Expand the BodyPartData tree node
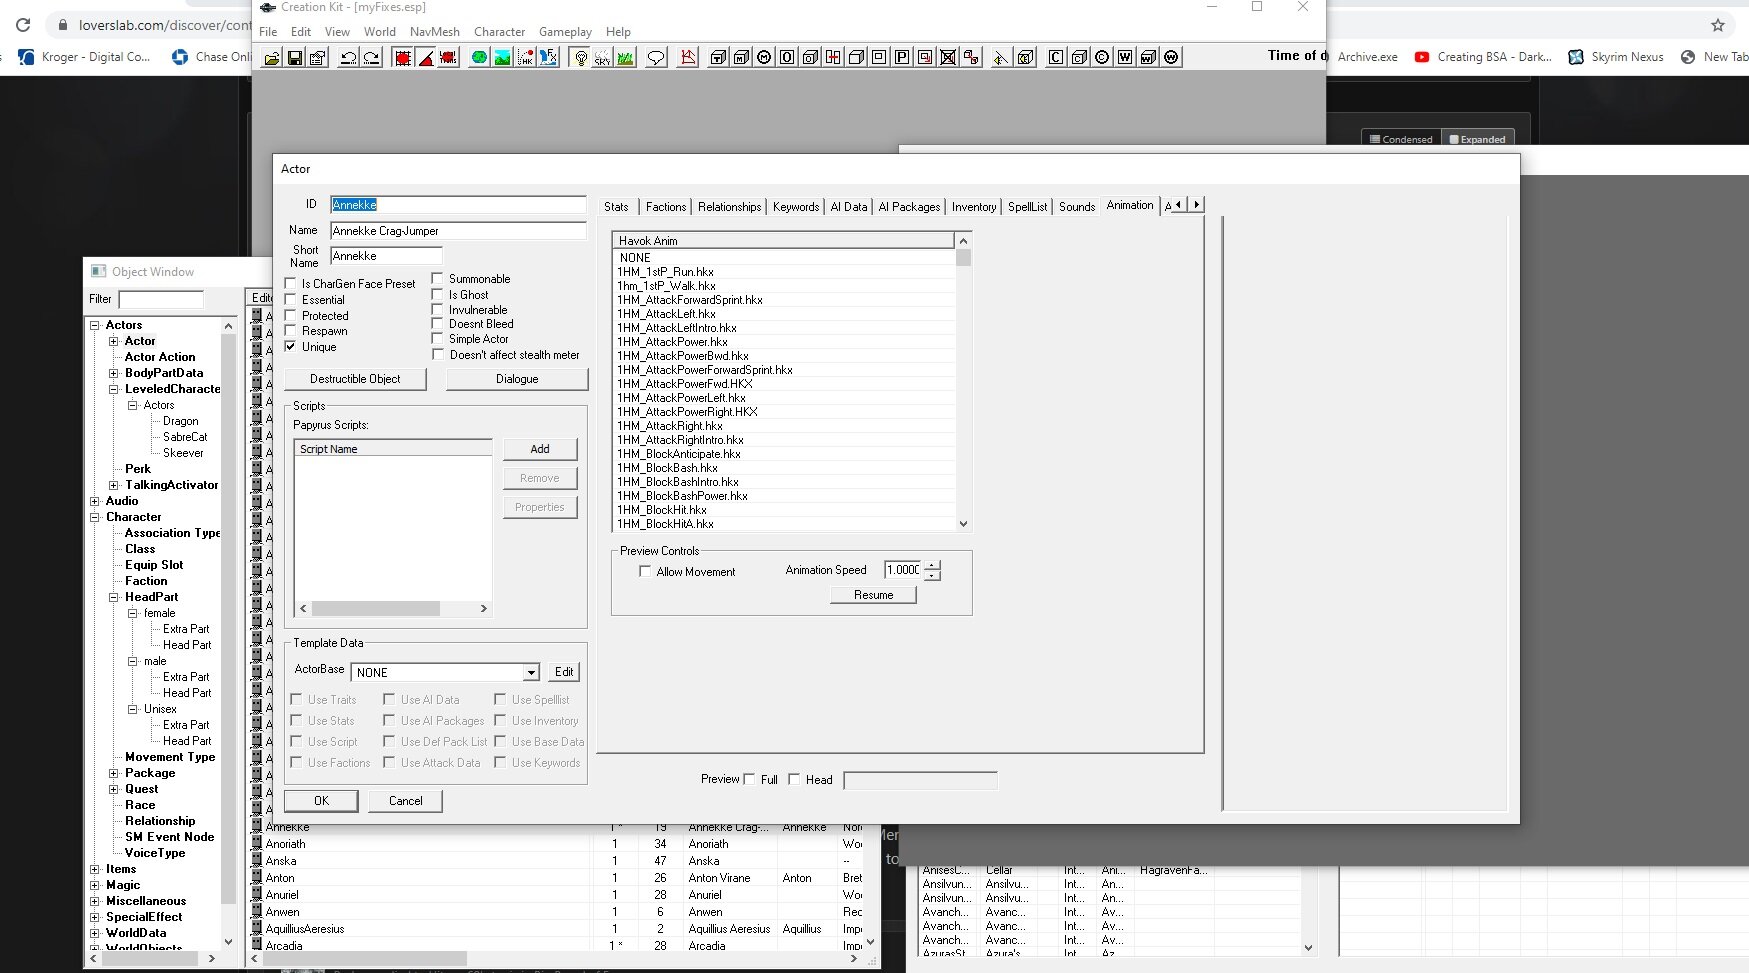The height and width of the screenshot is (973, 1749). pyautogui.click(x=114, y=373)
